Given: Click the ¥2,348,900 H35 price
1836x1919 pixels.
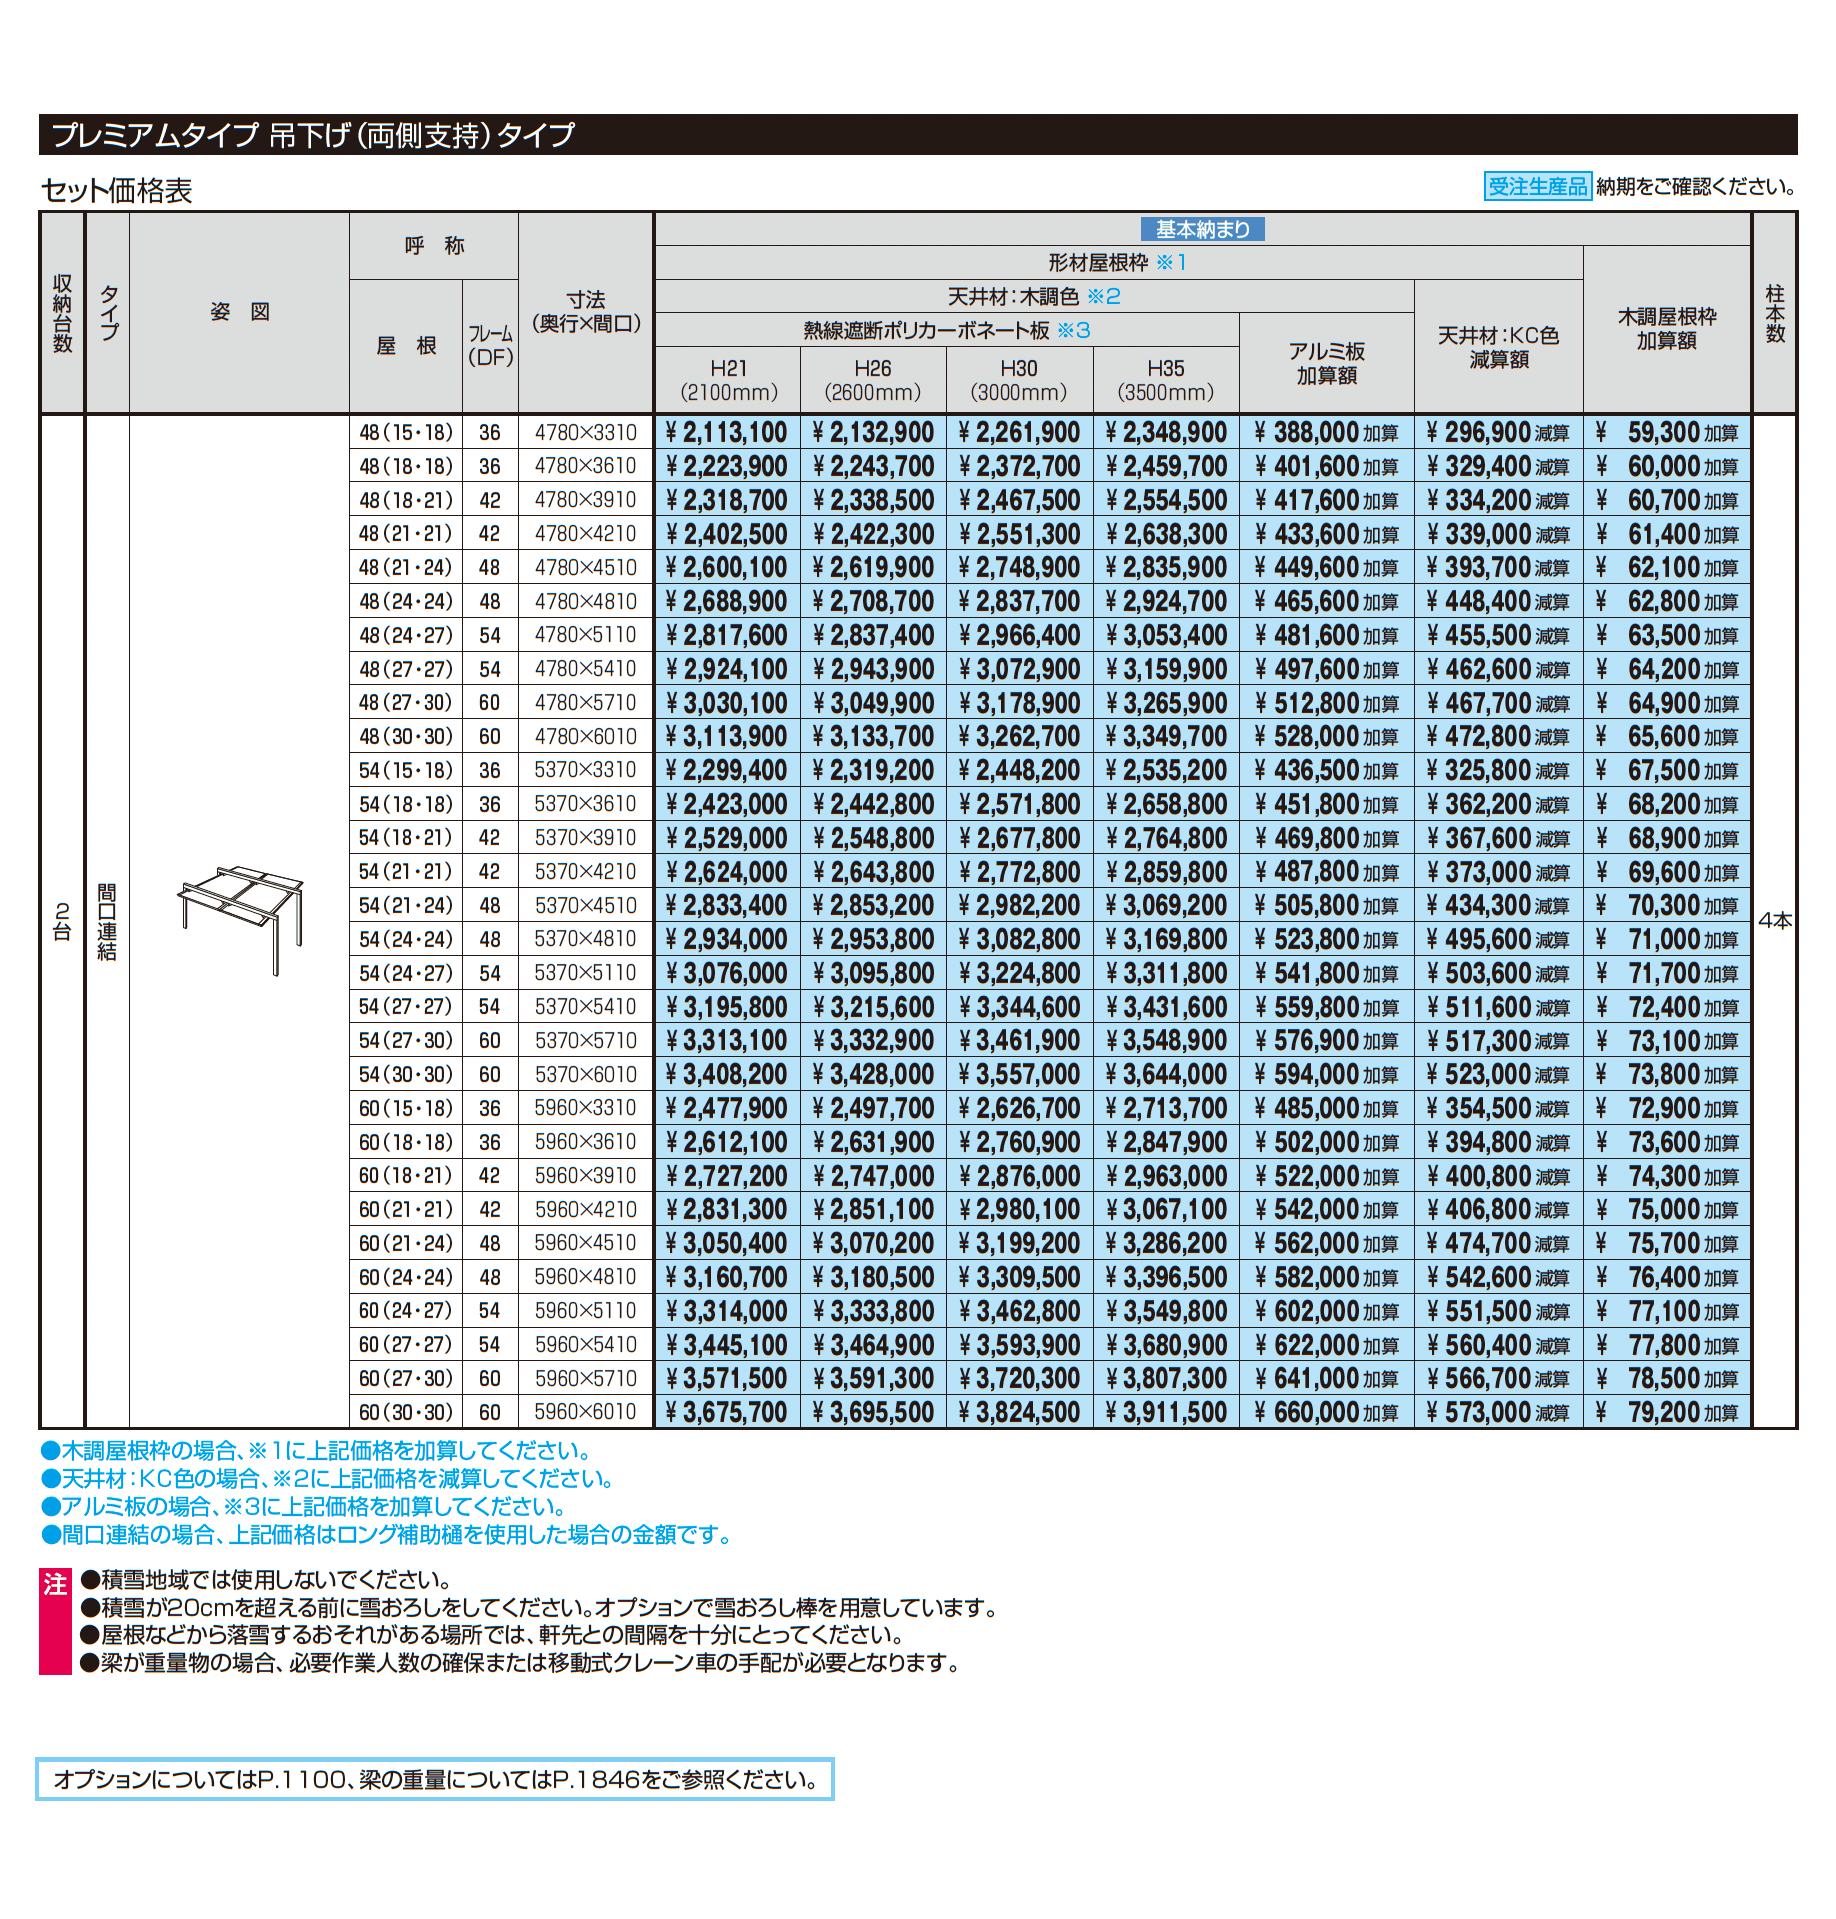Looking at the screenshot, I should point(1166,432).
